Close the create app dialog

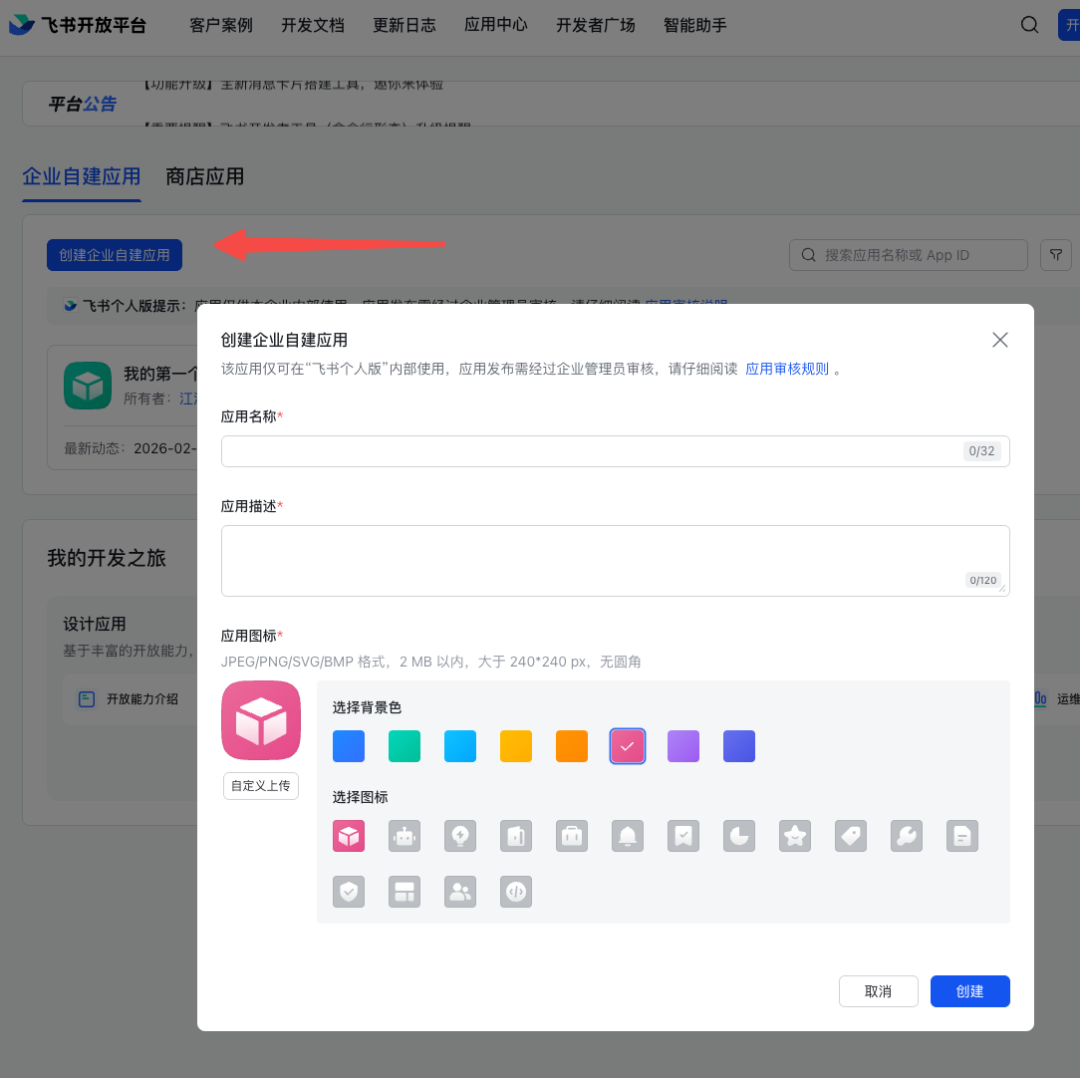click(x=999, y=340)
